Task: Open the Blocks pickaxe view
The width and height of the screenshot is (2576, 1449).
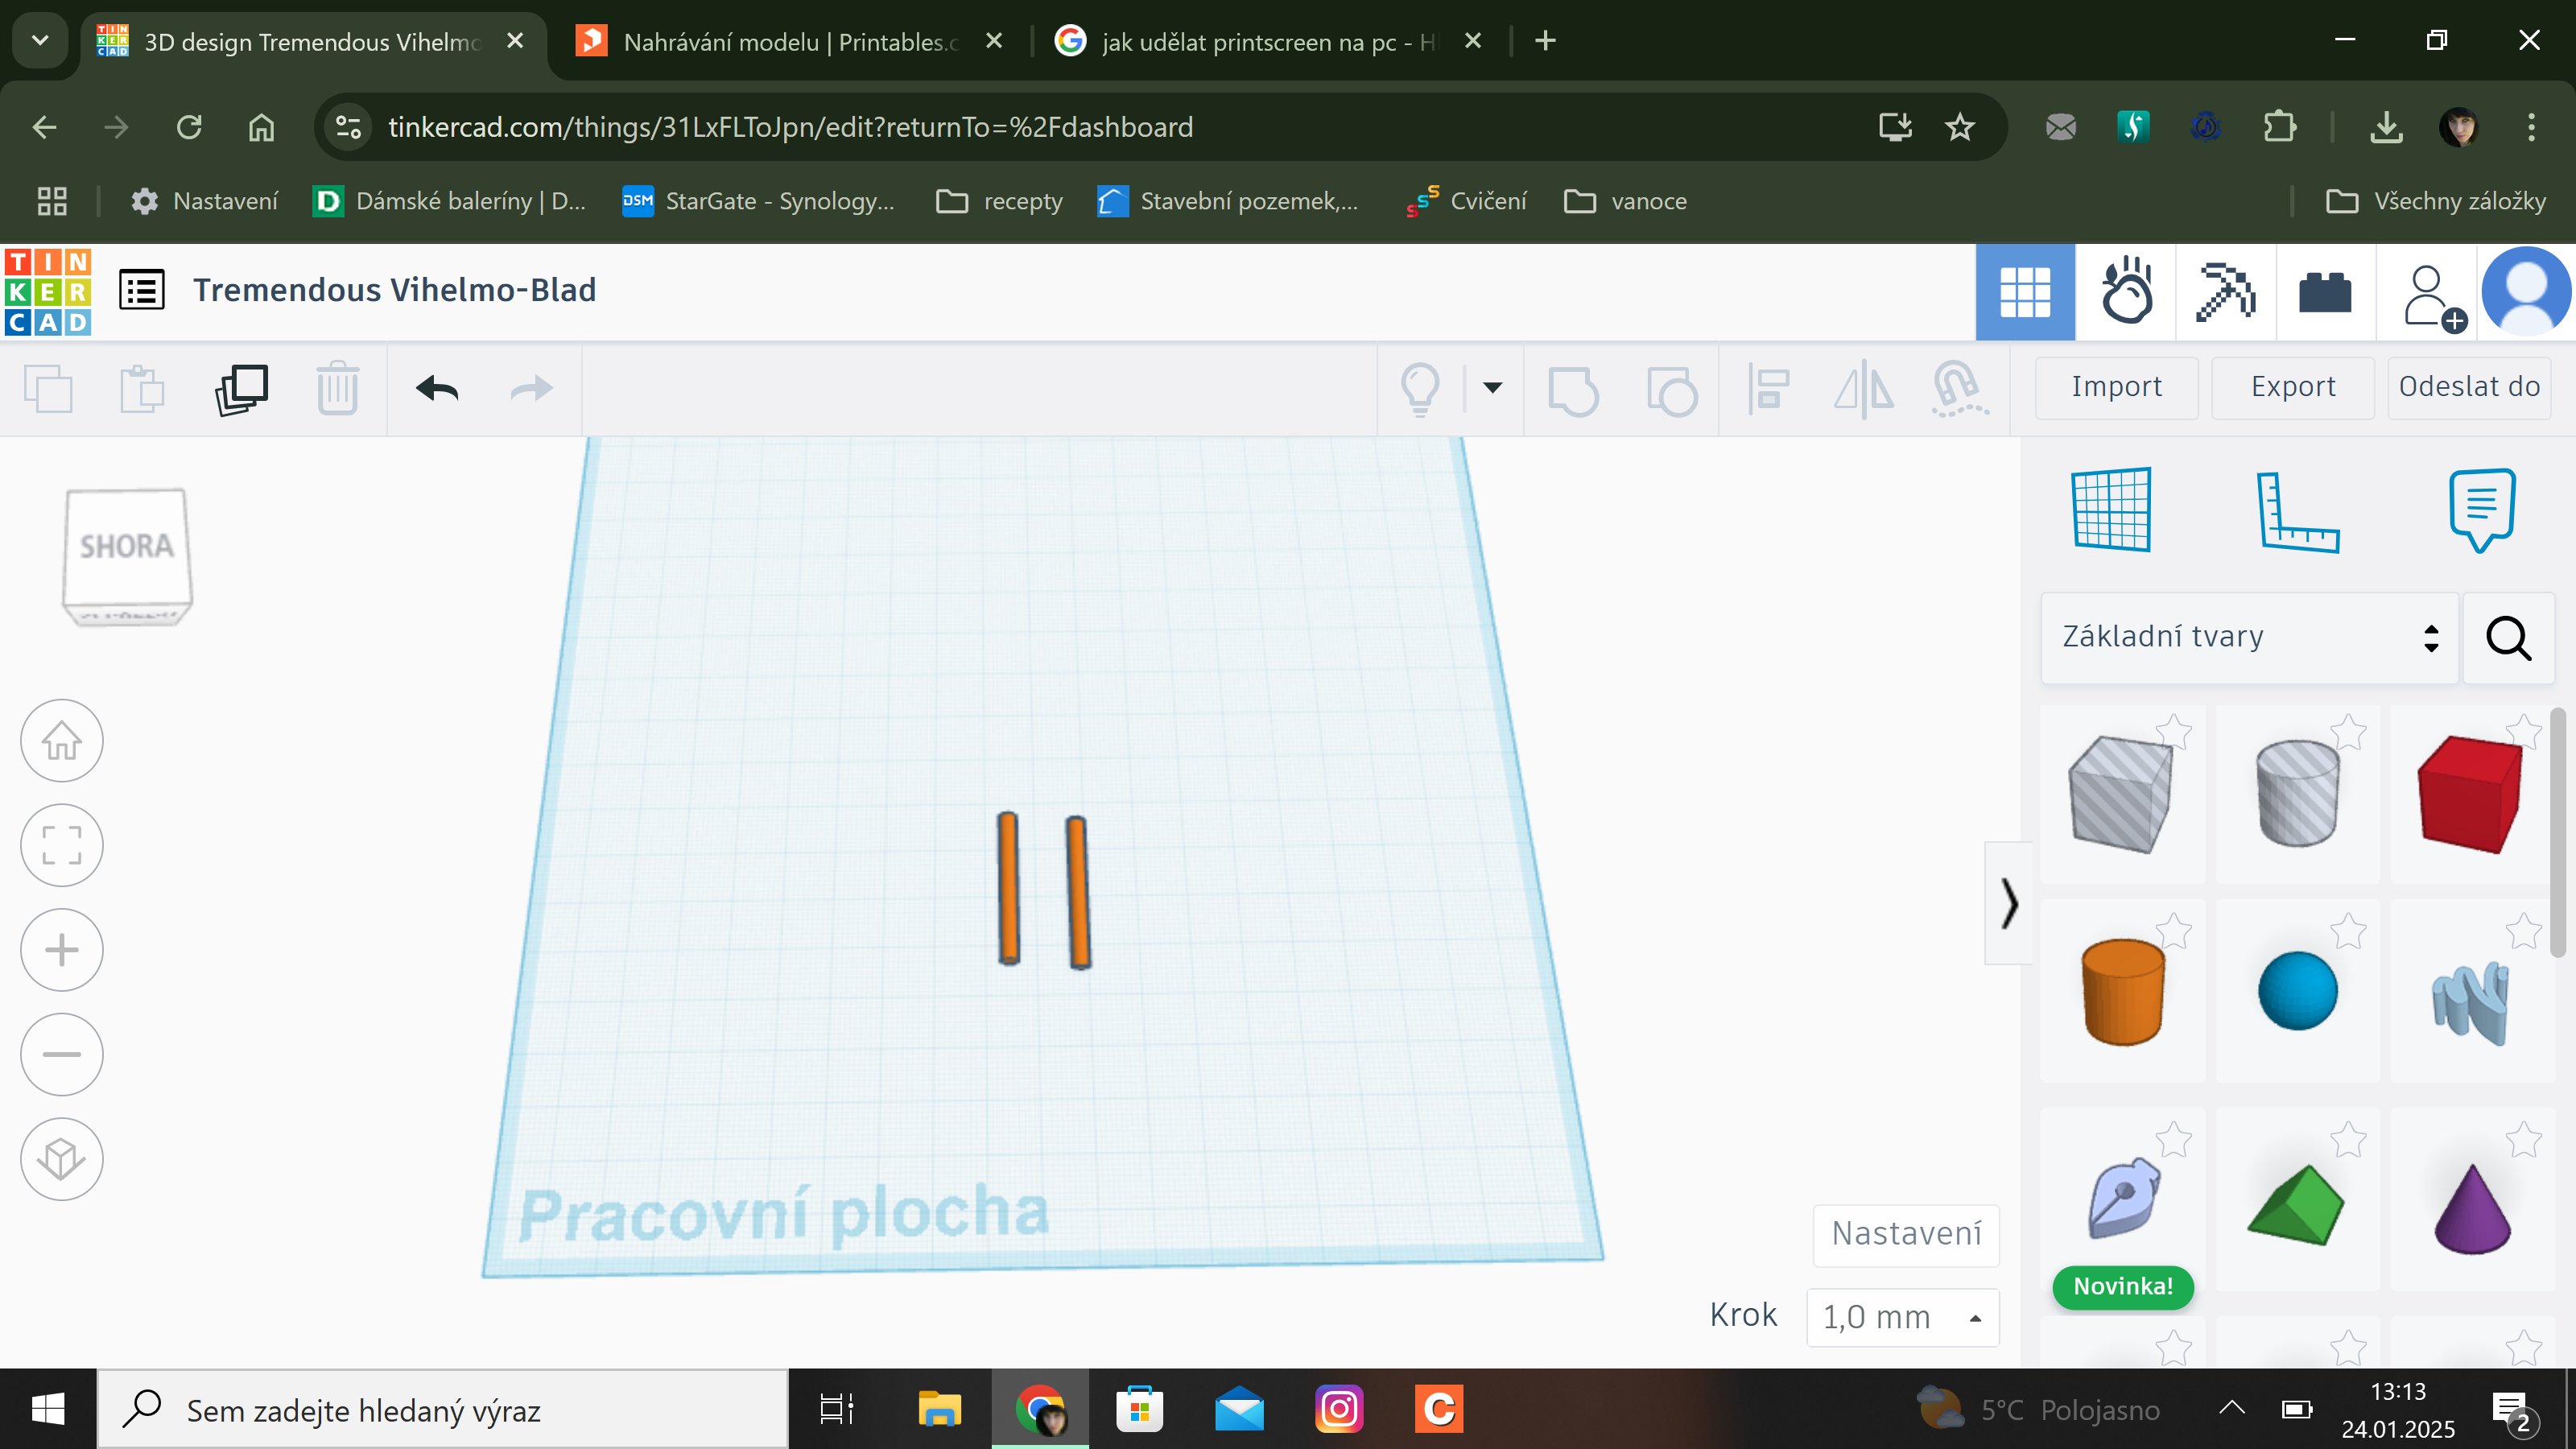Action: [x=2225, y=292]
